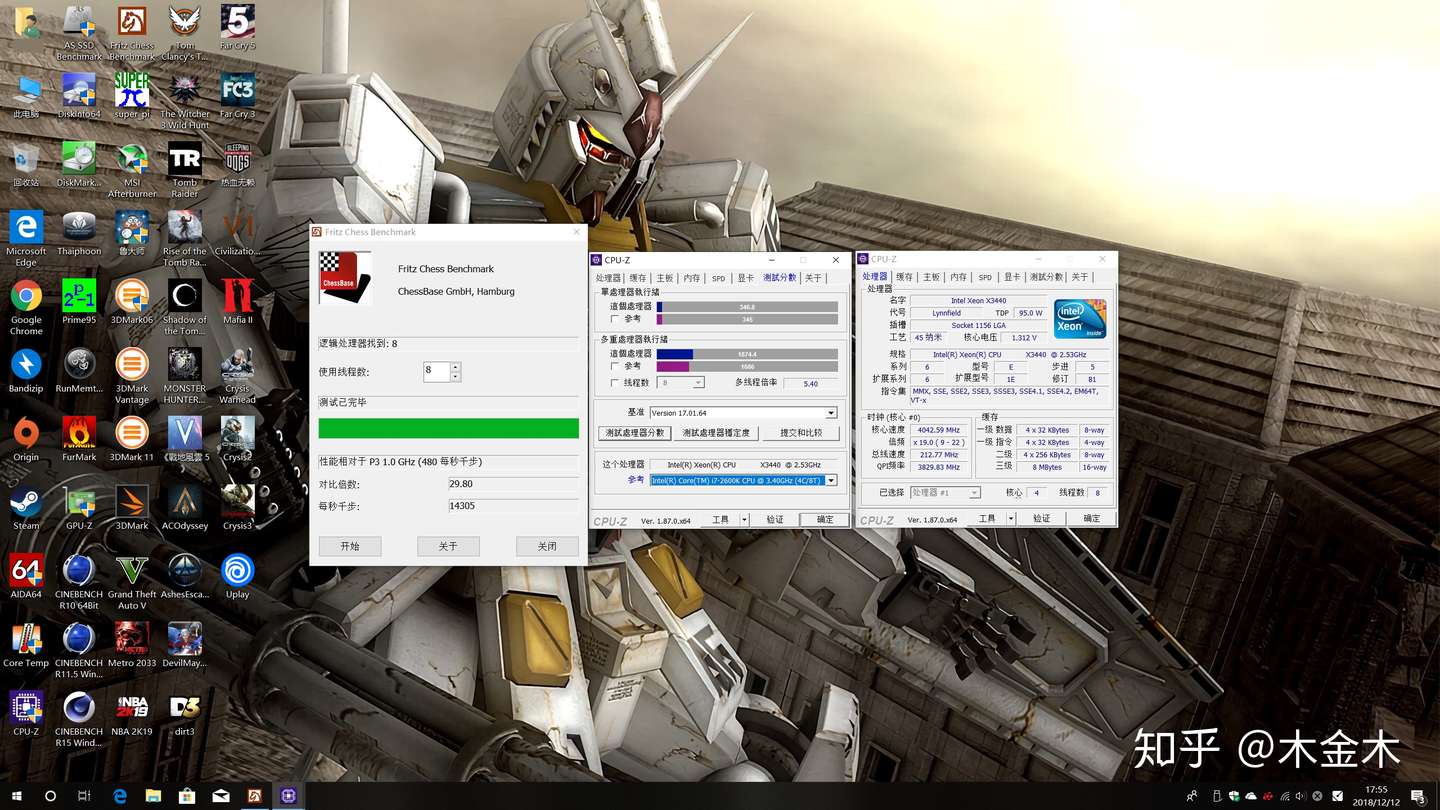Viewport: 1440px width, 810px height.
Task: Select the super_pi desktop icon
Action: coord(132,97)
